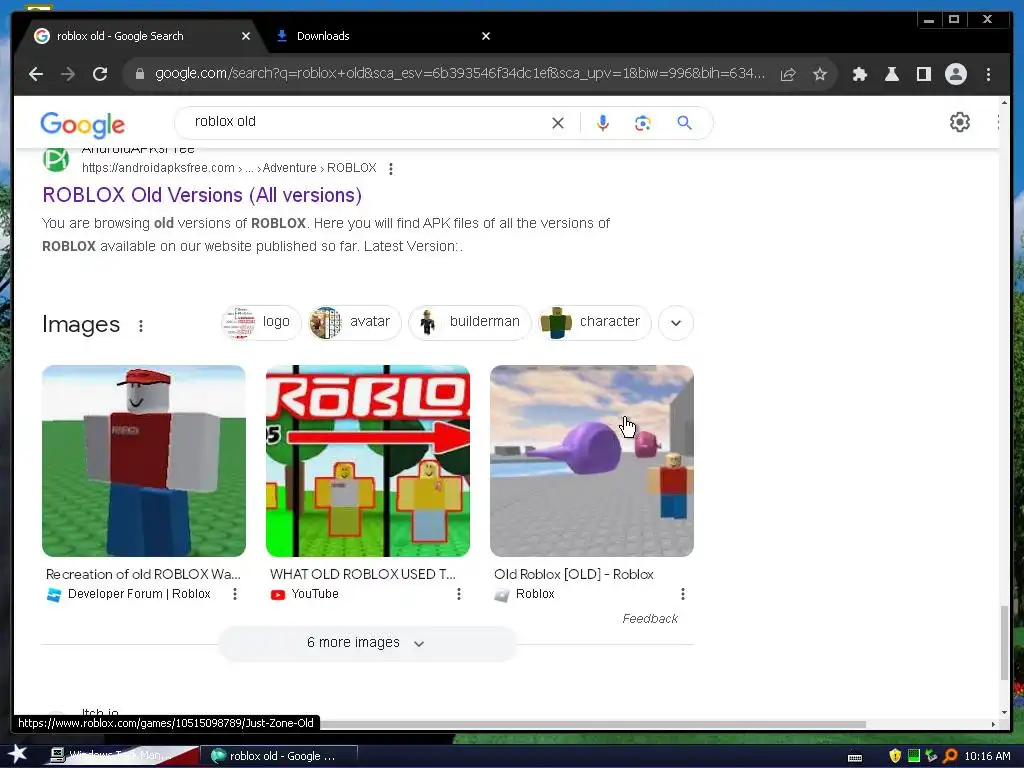Viewport: 1024px width, 768px height.
Task: Click the Google logo
Action: [x=82, y=125]
